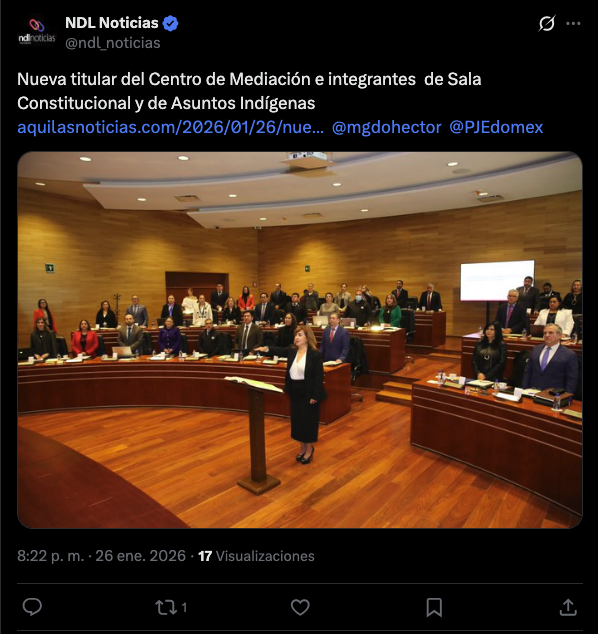Click the Grok slashed-circle icon
This screenshot has height=634, width=598.
coord(547,23)
